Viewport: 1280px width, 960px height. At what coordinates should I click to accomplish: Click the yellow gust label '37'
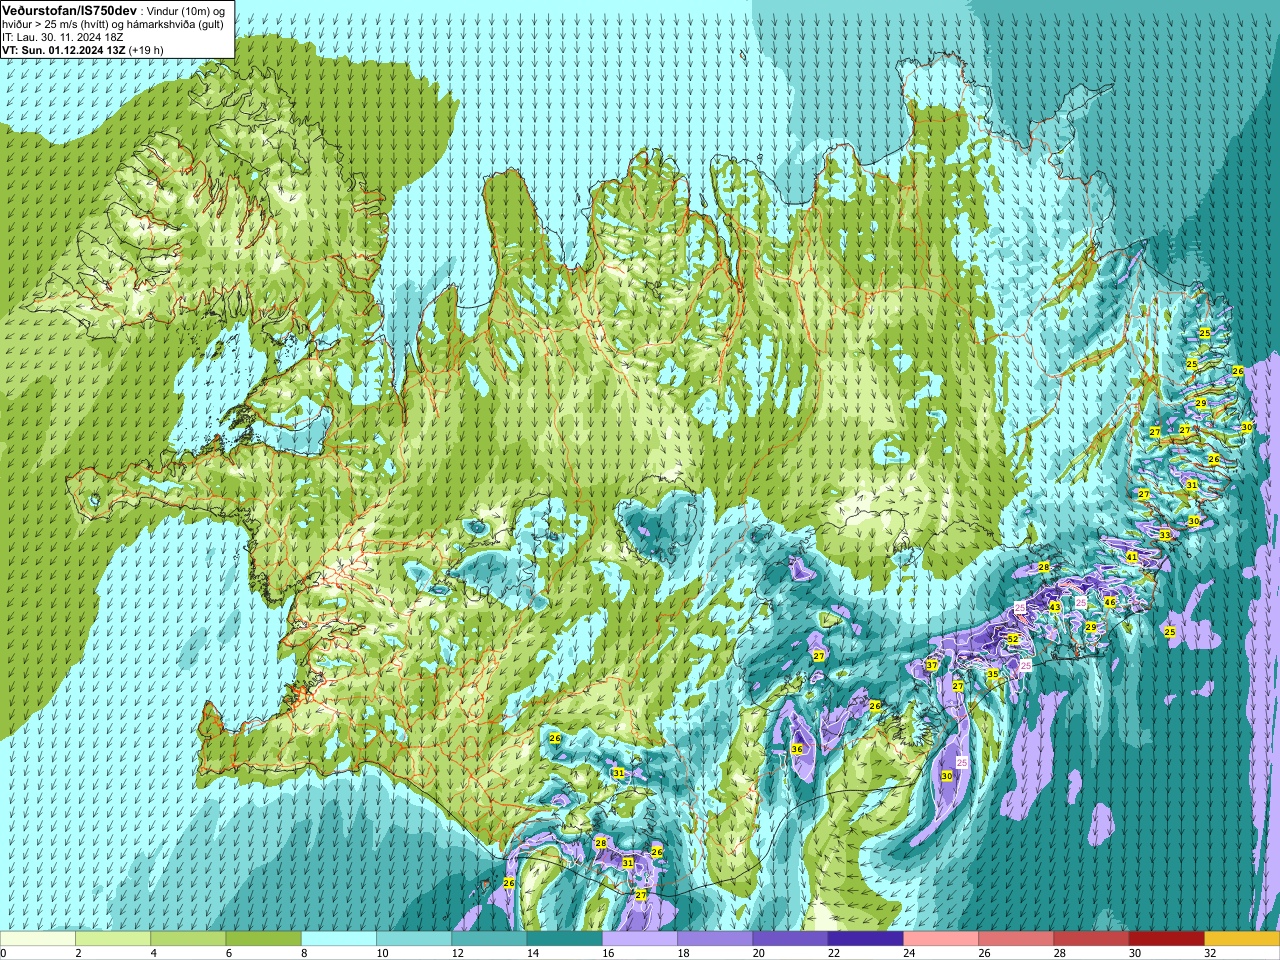[x=931, y=665]
